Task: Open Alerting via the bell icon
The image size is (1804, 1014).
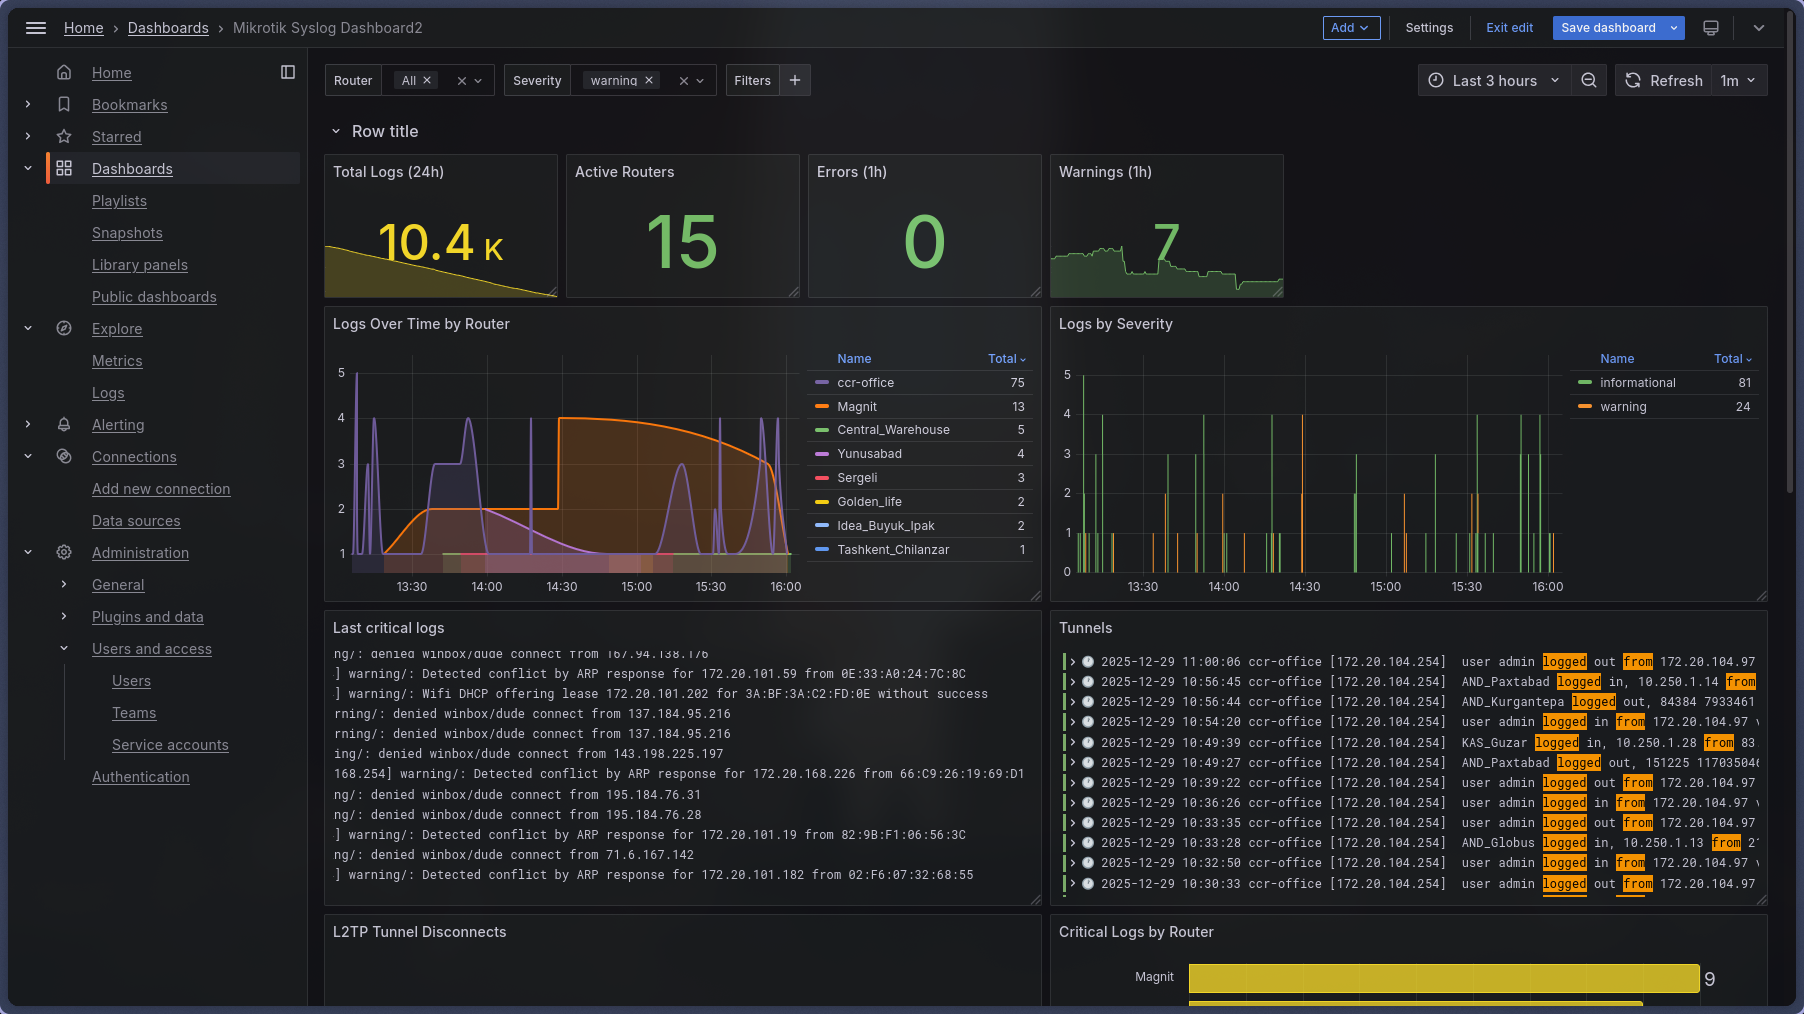Action: pos(63,424)
